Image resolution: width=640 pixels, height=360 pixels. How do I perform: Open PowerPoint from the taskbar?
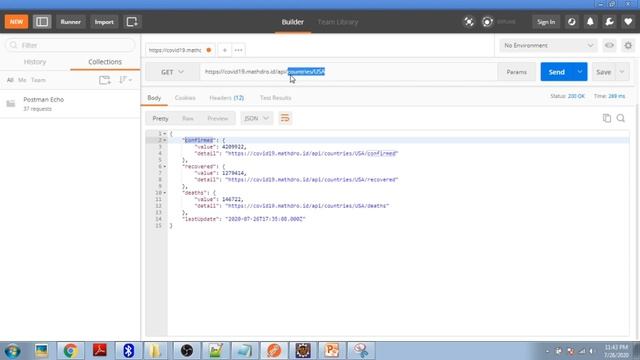click(332, 351)
